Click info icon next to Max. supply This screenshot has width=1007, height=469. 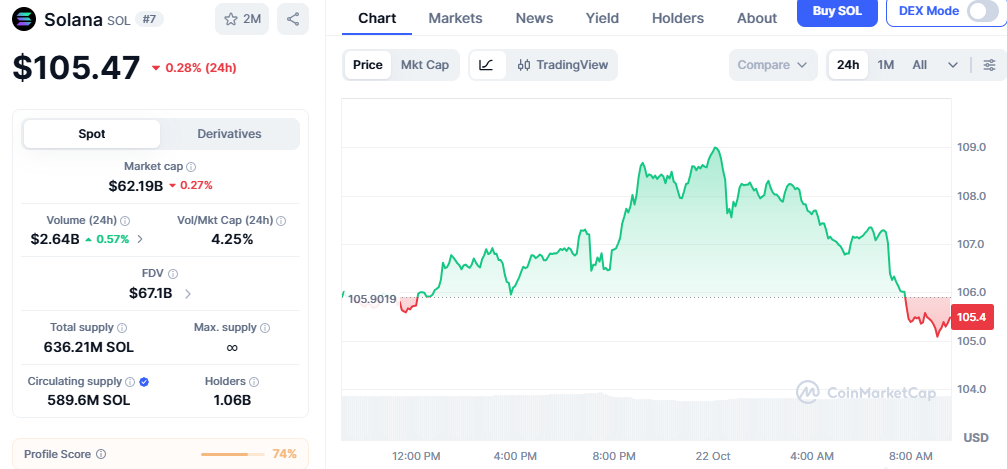pos(265,328)
